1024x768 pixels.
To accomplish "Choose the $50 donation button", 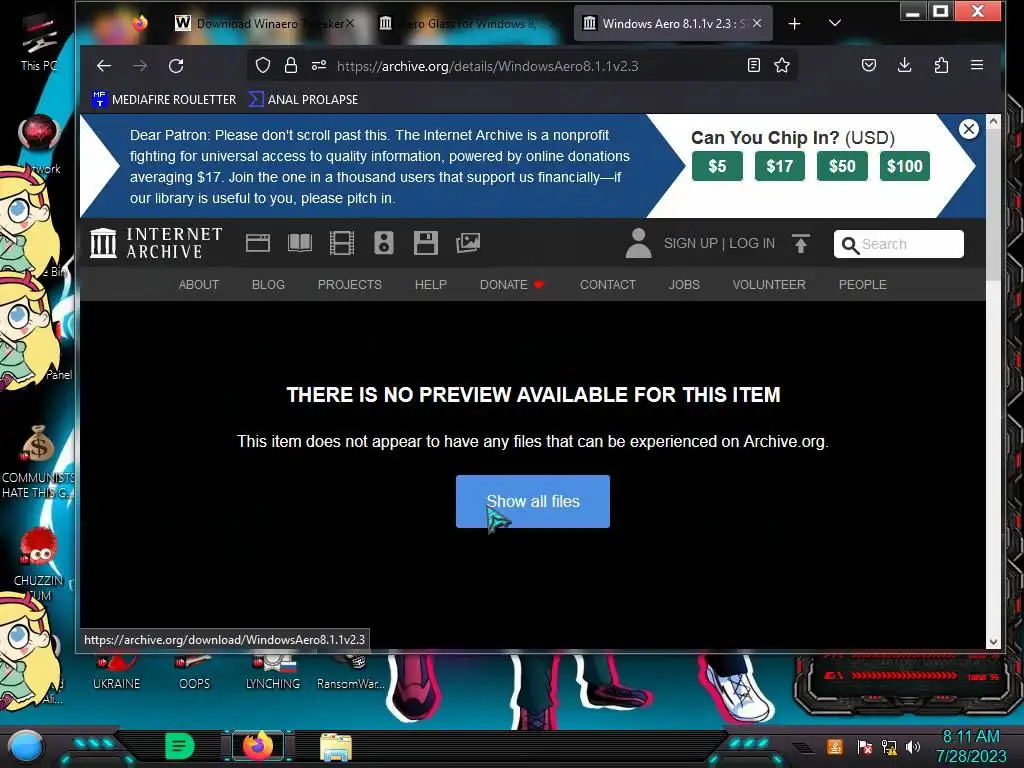I will 842,166.
